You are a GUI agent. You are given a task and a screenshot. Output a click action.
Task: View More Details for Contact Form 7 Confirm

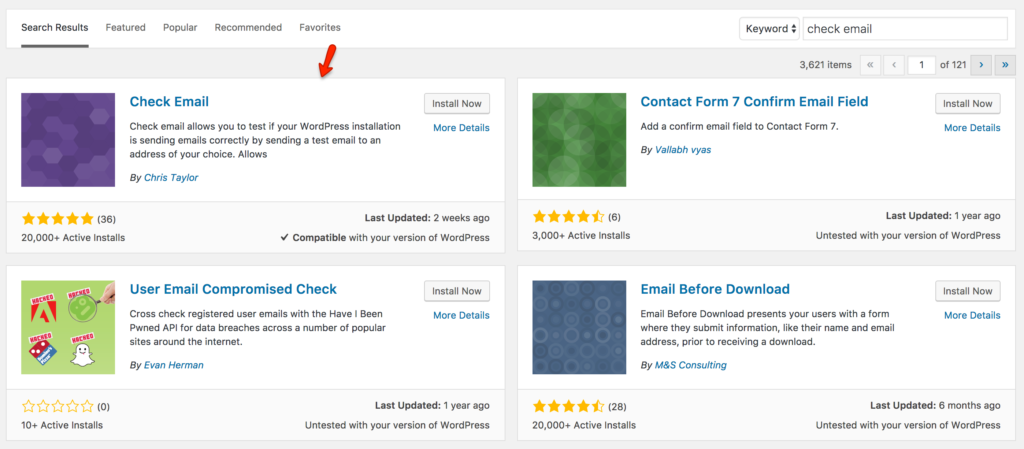pos(972,128)
